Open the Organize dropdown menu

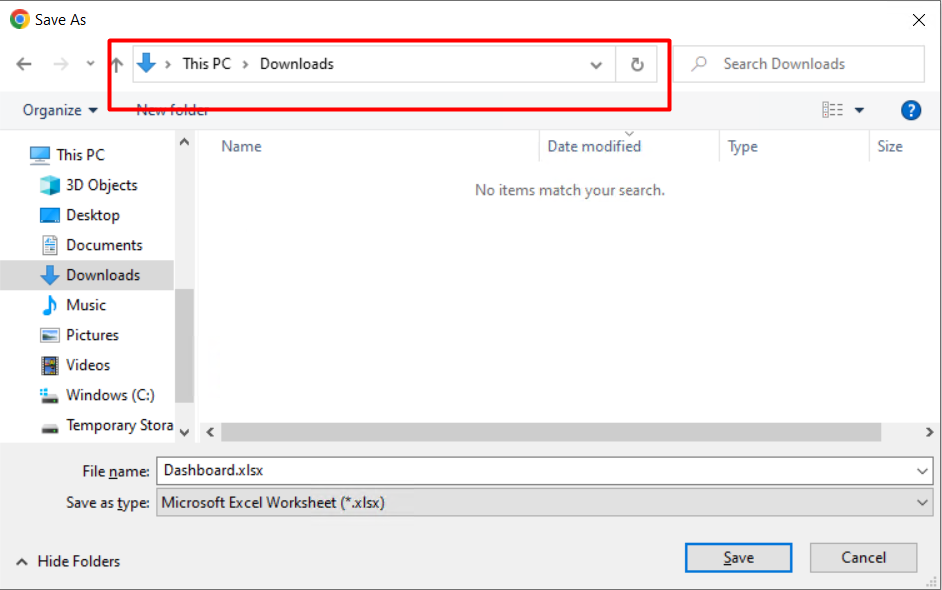point(61,110)
